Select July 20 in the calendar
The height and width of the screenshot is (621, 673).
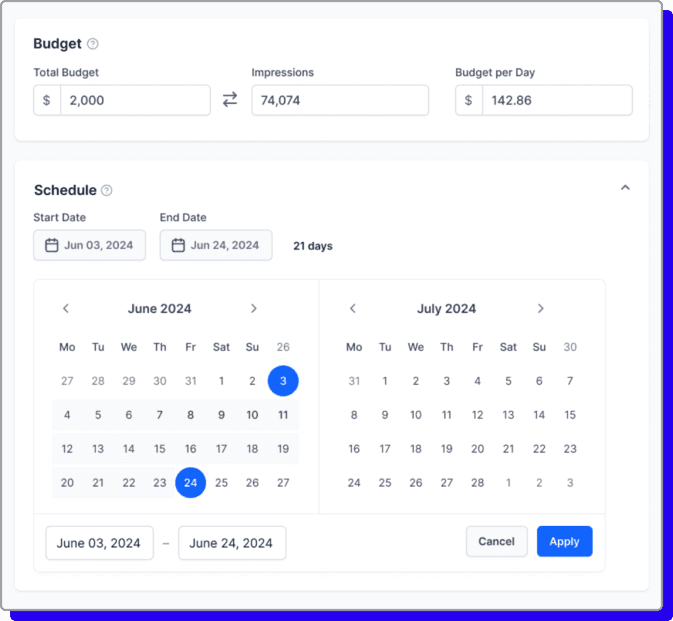pyautogui.click(x=477, y=449)
